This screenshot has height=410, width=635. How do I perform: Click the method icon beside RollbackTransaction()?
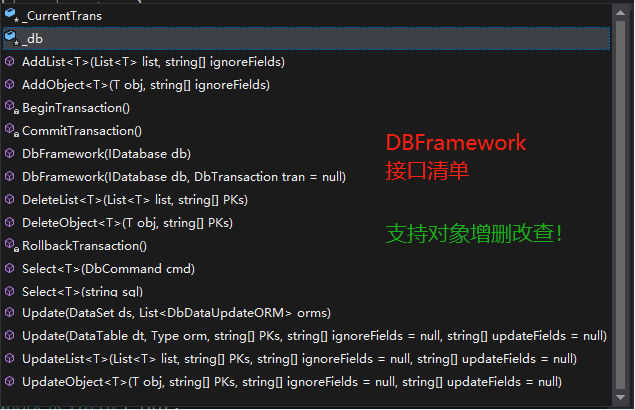[x=10, y=245]
